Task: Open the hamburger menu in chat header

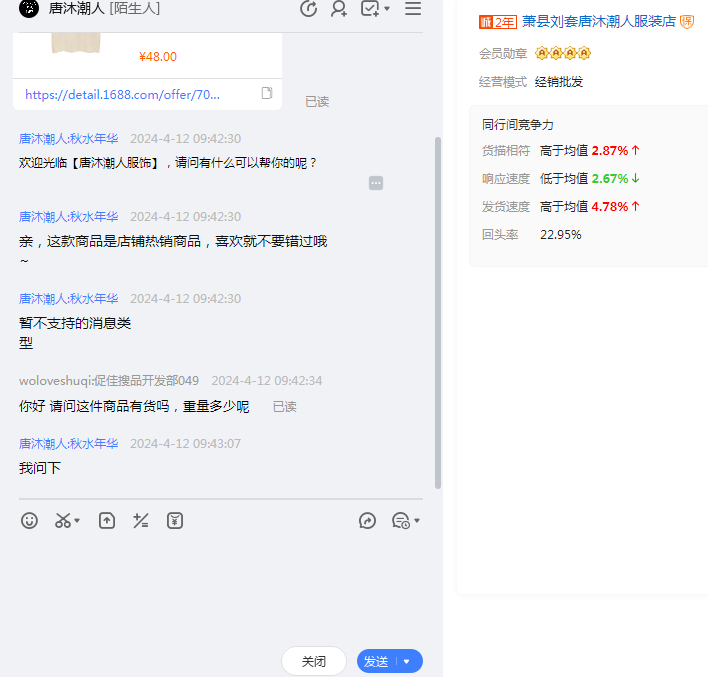Action: click(x=413, y=9)
